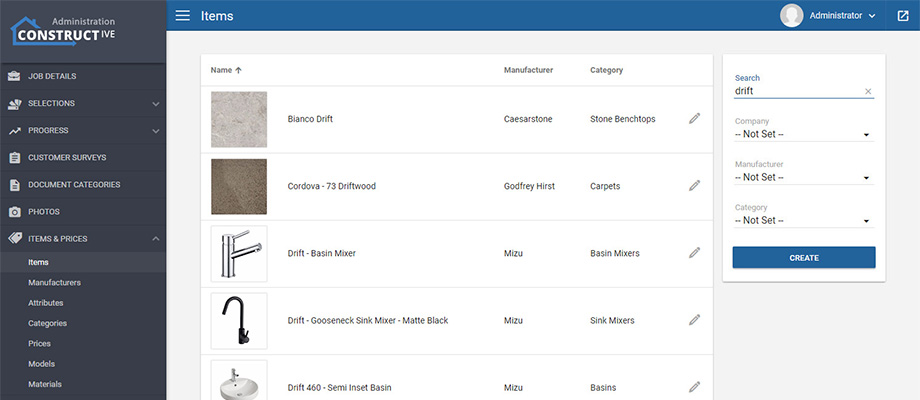Edit the Bianco Drift item
Viewport: 920px width, 400px height.
coord(694,119)
